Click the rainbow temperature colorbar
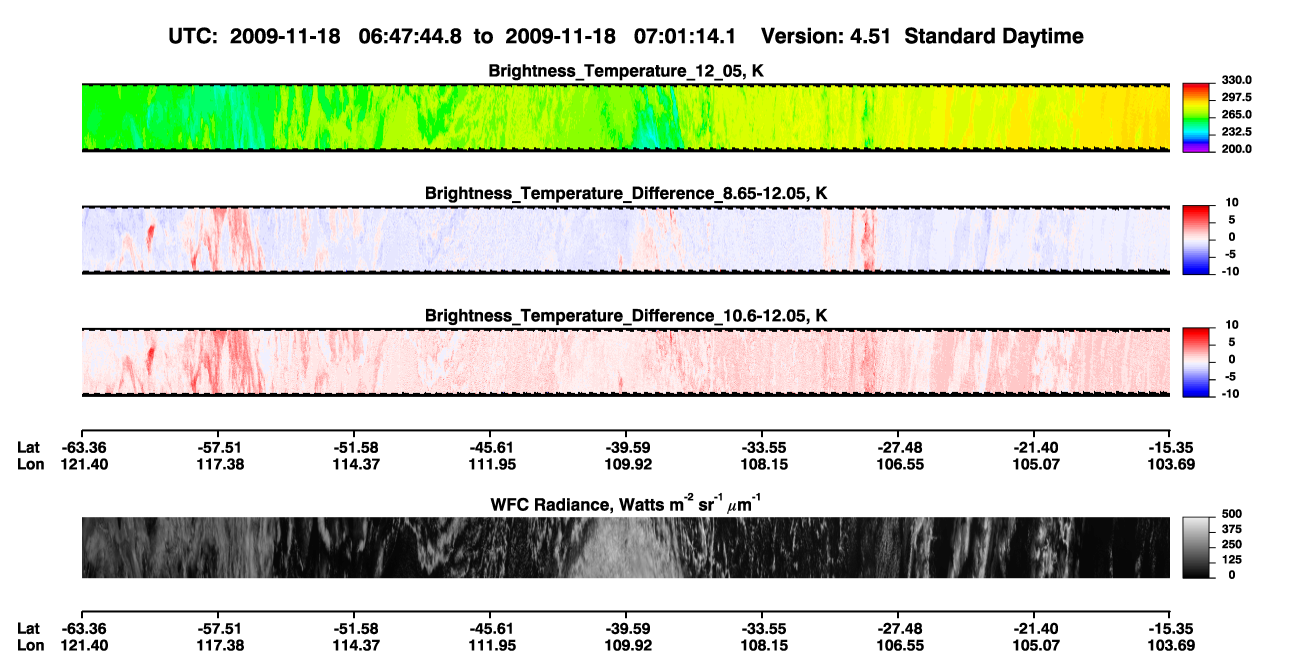Viewport: 1300px width, 667px height. pyautogui.click(x=1196, y=117)
